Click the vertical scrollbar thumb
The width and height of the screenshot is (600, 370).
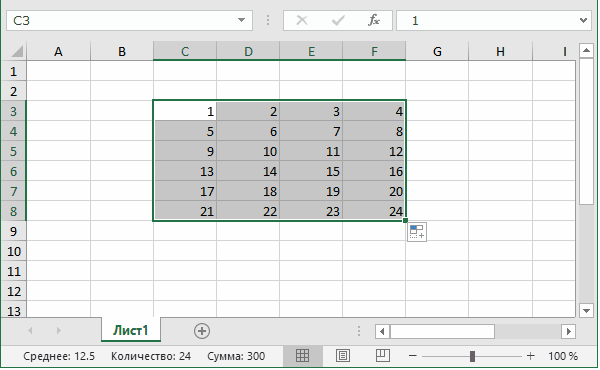point(586,131)
